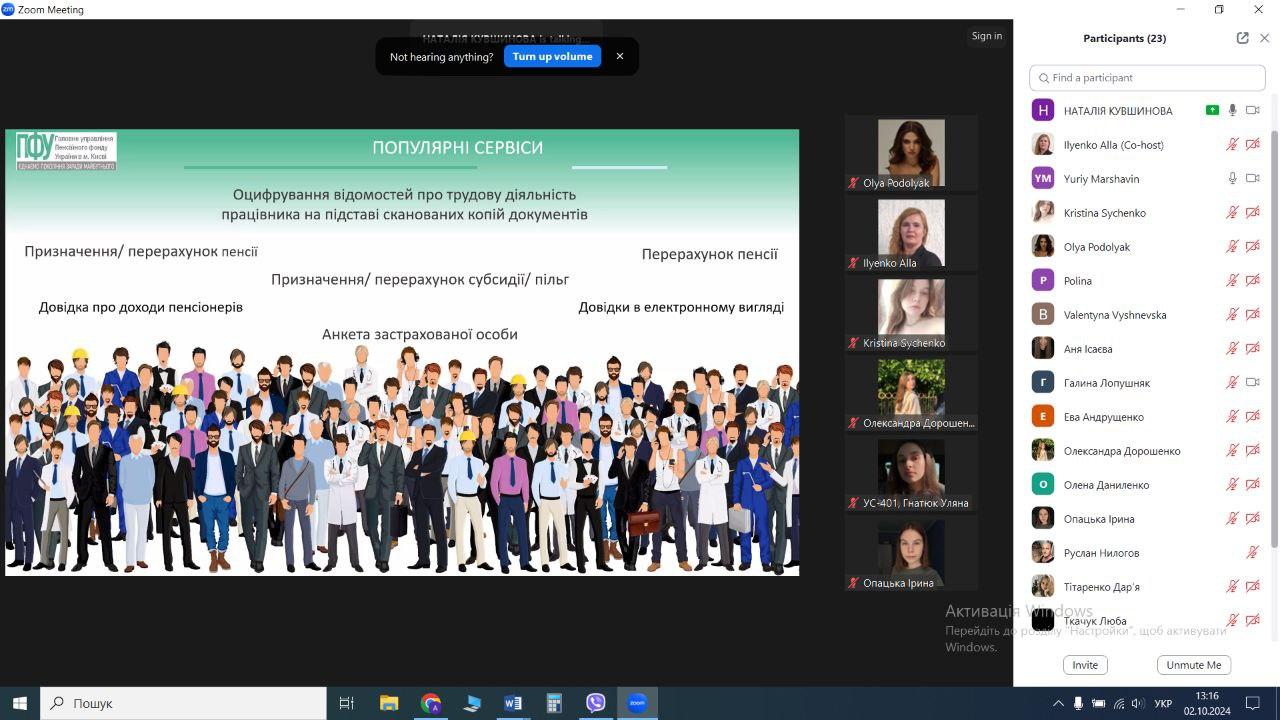Screen dimensions: 1280x720
Task: Select participant Ткачук Люба
Action: (x=1147, y=621)
